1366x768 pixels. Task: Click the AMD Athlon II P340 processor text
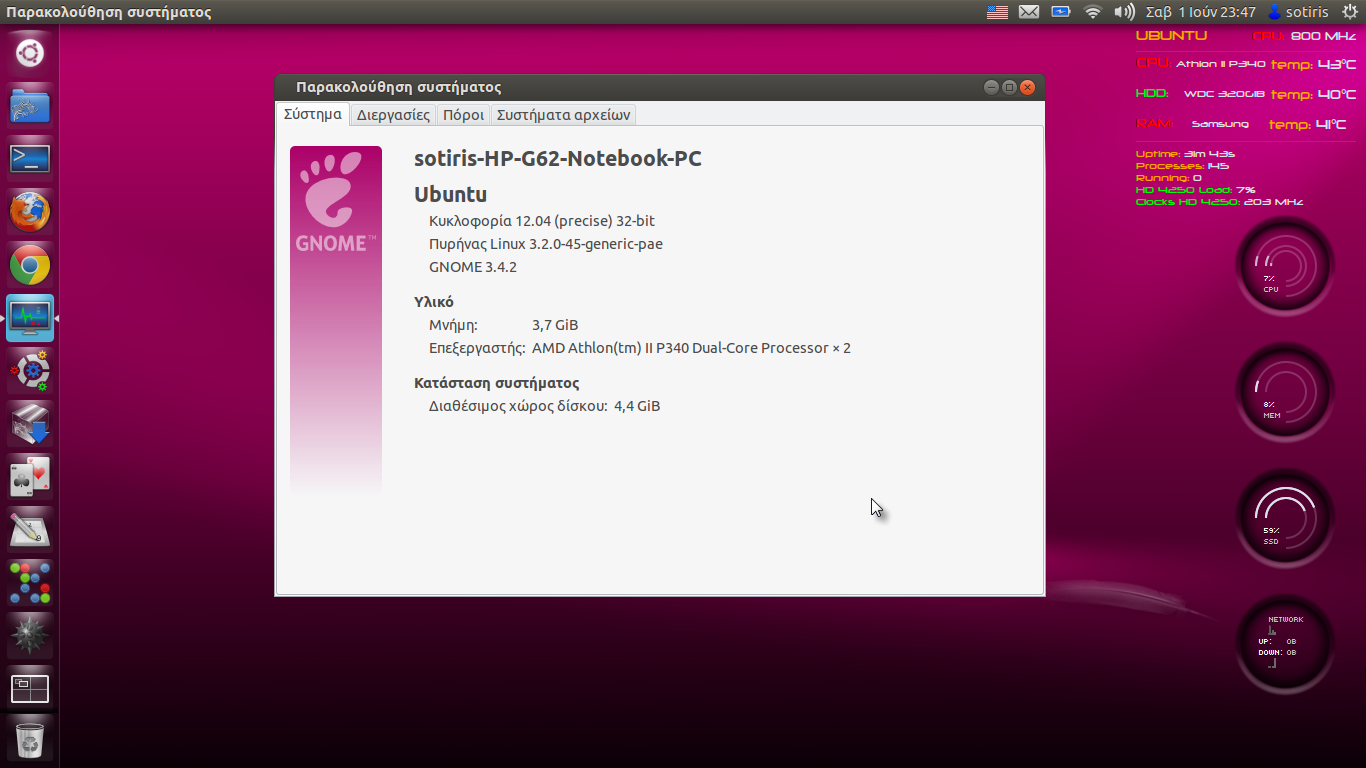click(691, 348)
